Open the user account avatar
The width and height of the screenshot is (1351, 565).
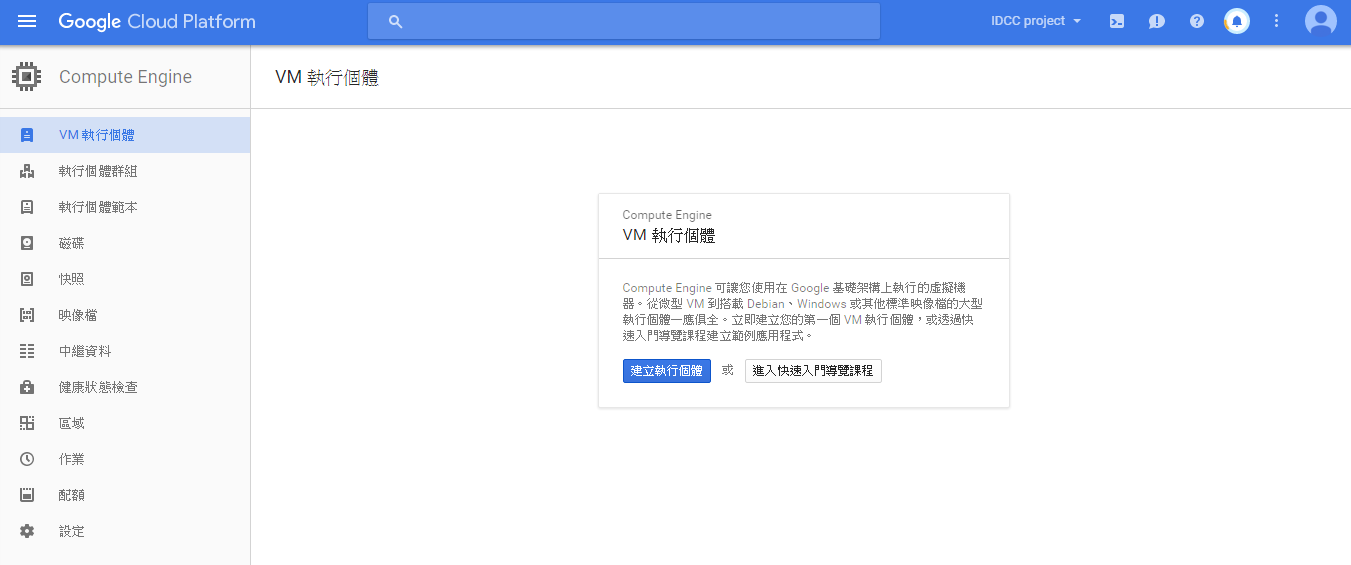click(x=1321, y=21)
